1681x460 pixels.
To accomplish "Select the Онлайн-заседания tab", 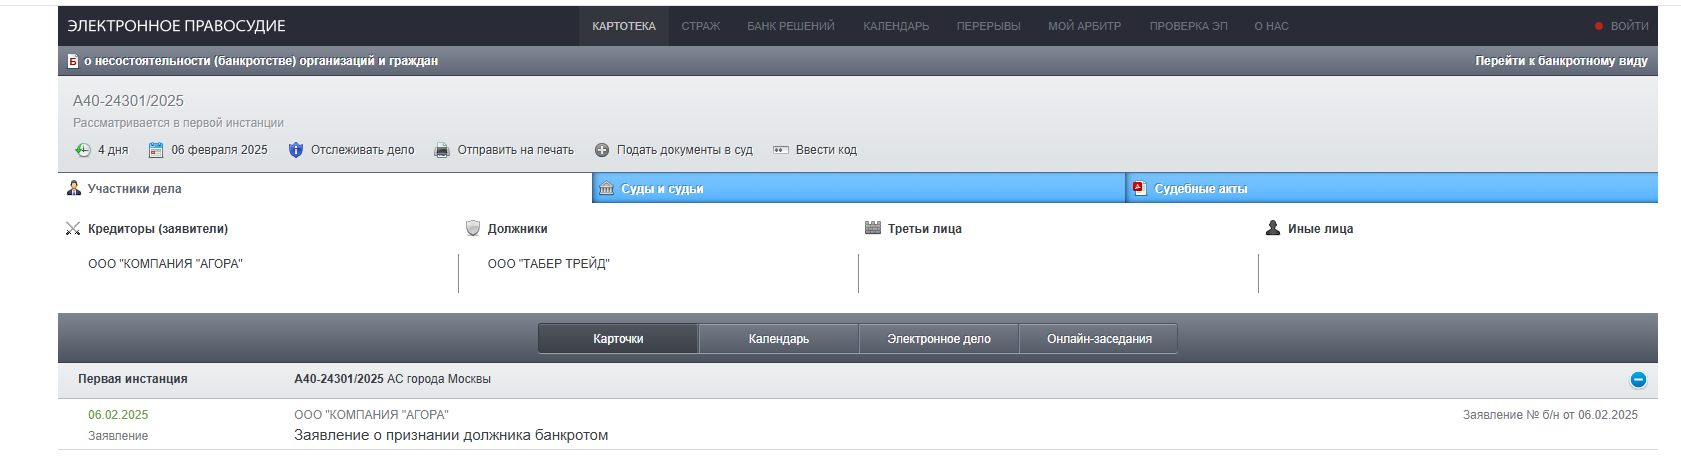I will pyautogui.click(x=1099, y=339).
